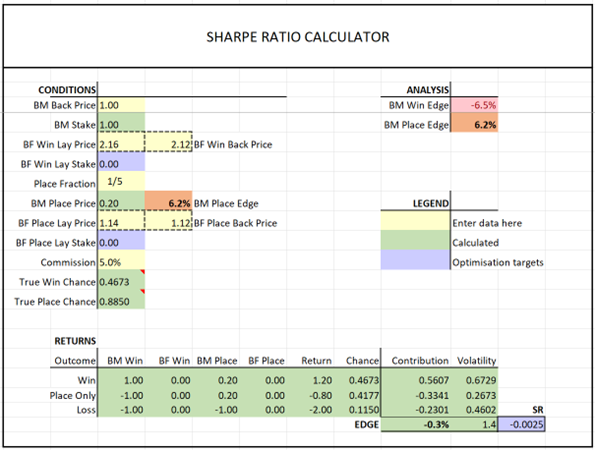
Task: Select the BM Win Edge -6.5% cell
Action: 474,105
